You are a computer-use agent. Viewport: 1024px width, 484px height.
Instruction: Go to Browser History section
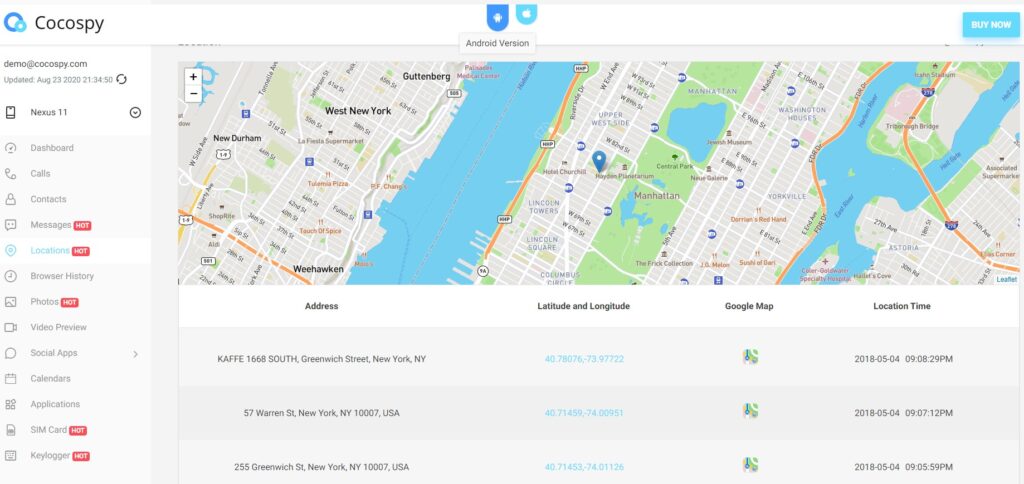[62, 276]
